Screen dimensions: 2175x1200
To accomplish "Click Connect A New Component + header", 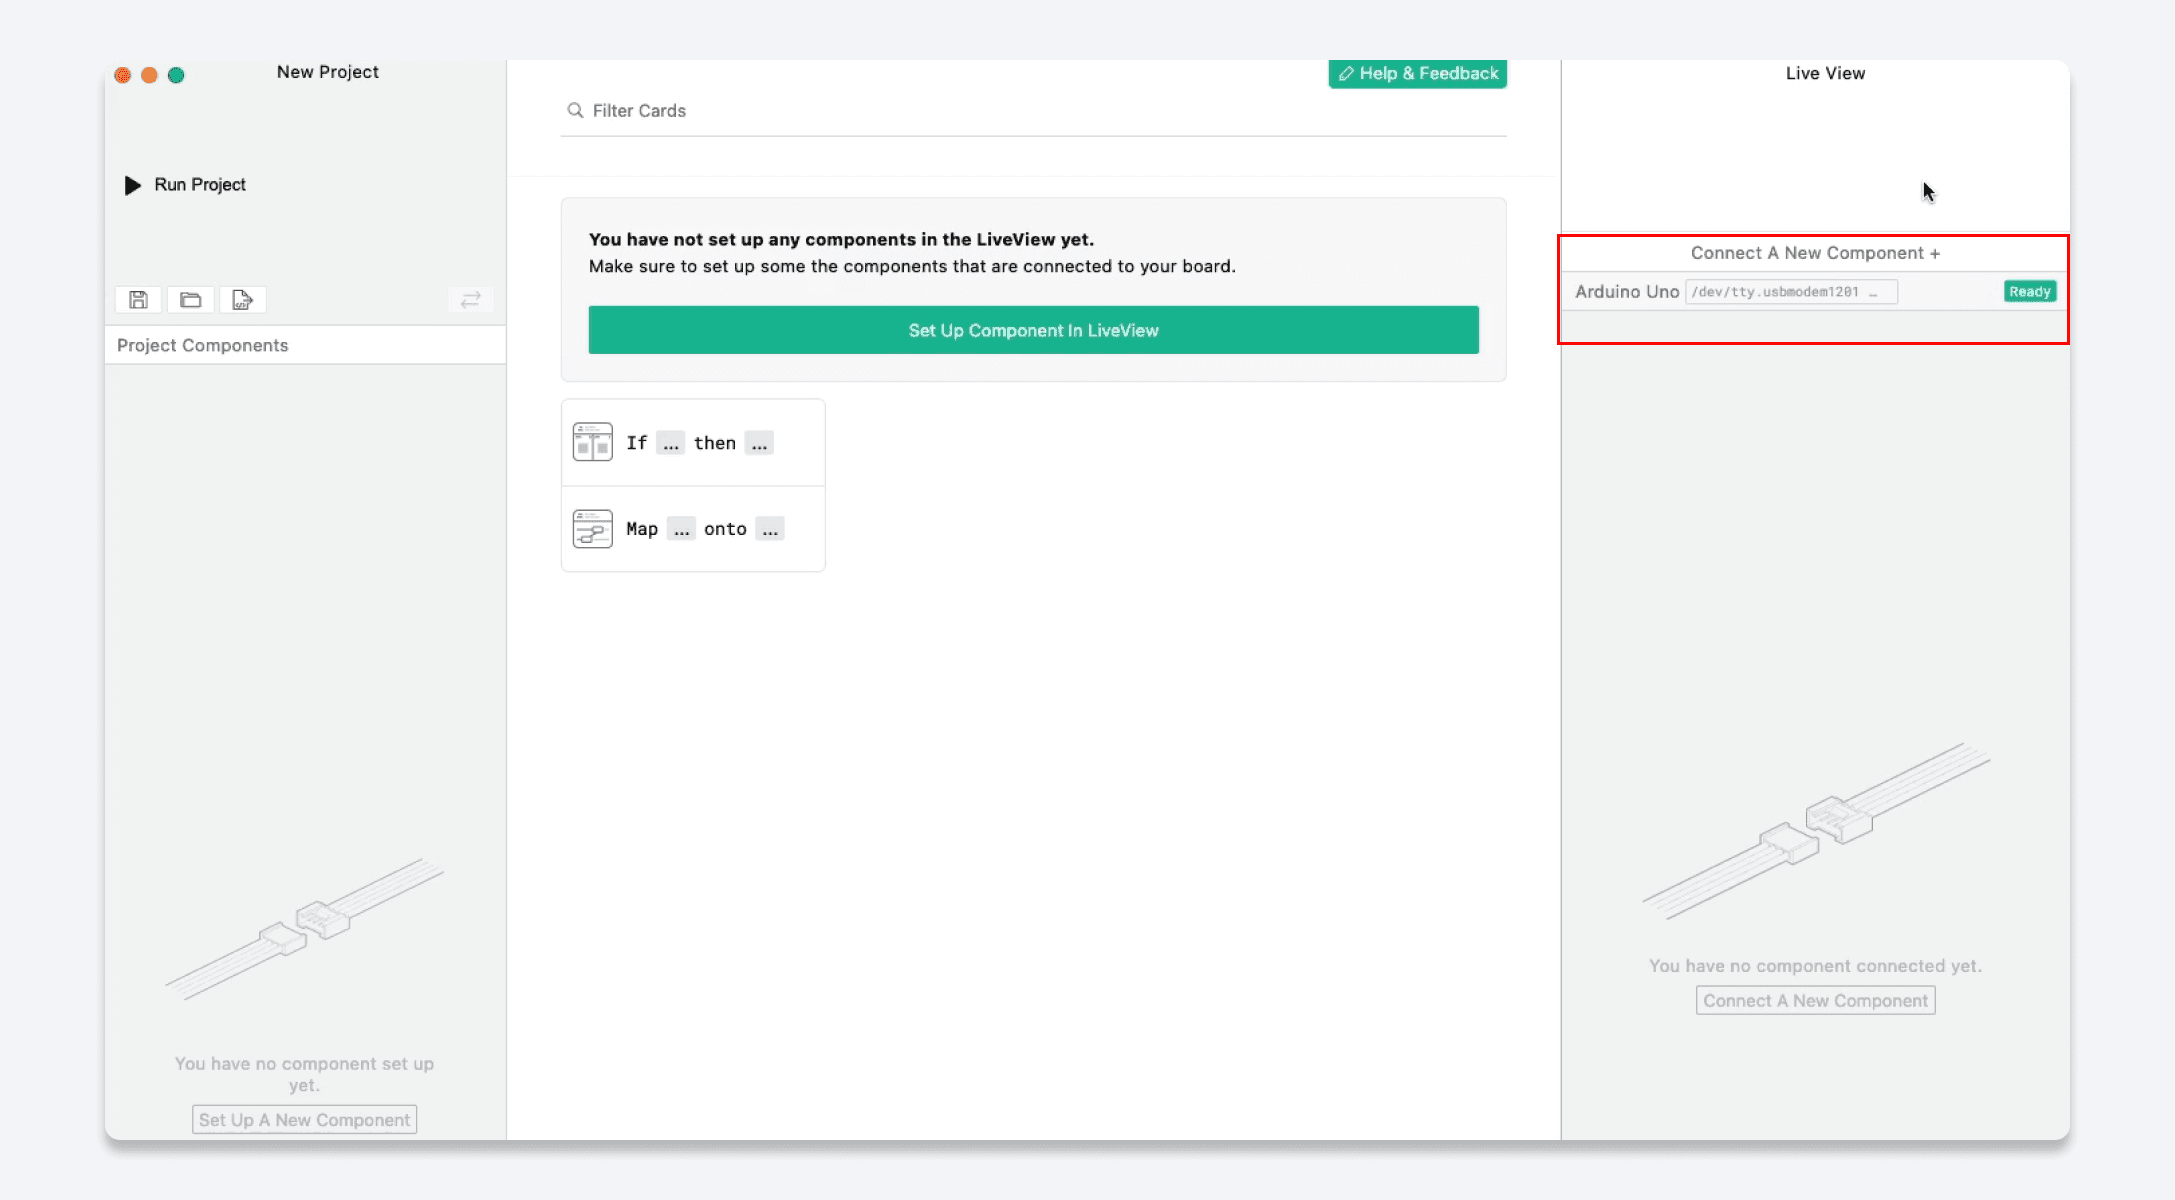I will 1814,253.
